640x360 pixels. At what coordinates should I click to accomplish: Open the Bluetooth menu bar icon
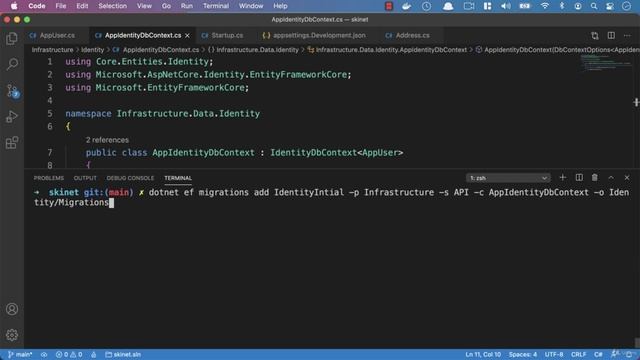pos(562,6)
